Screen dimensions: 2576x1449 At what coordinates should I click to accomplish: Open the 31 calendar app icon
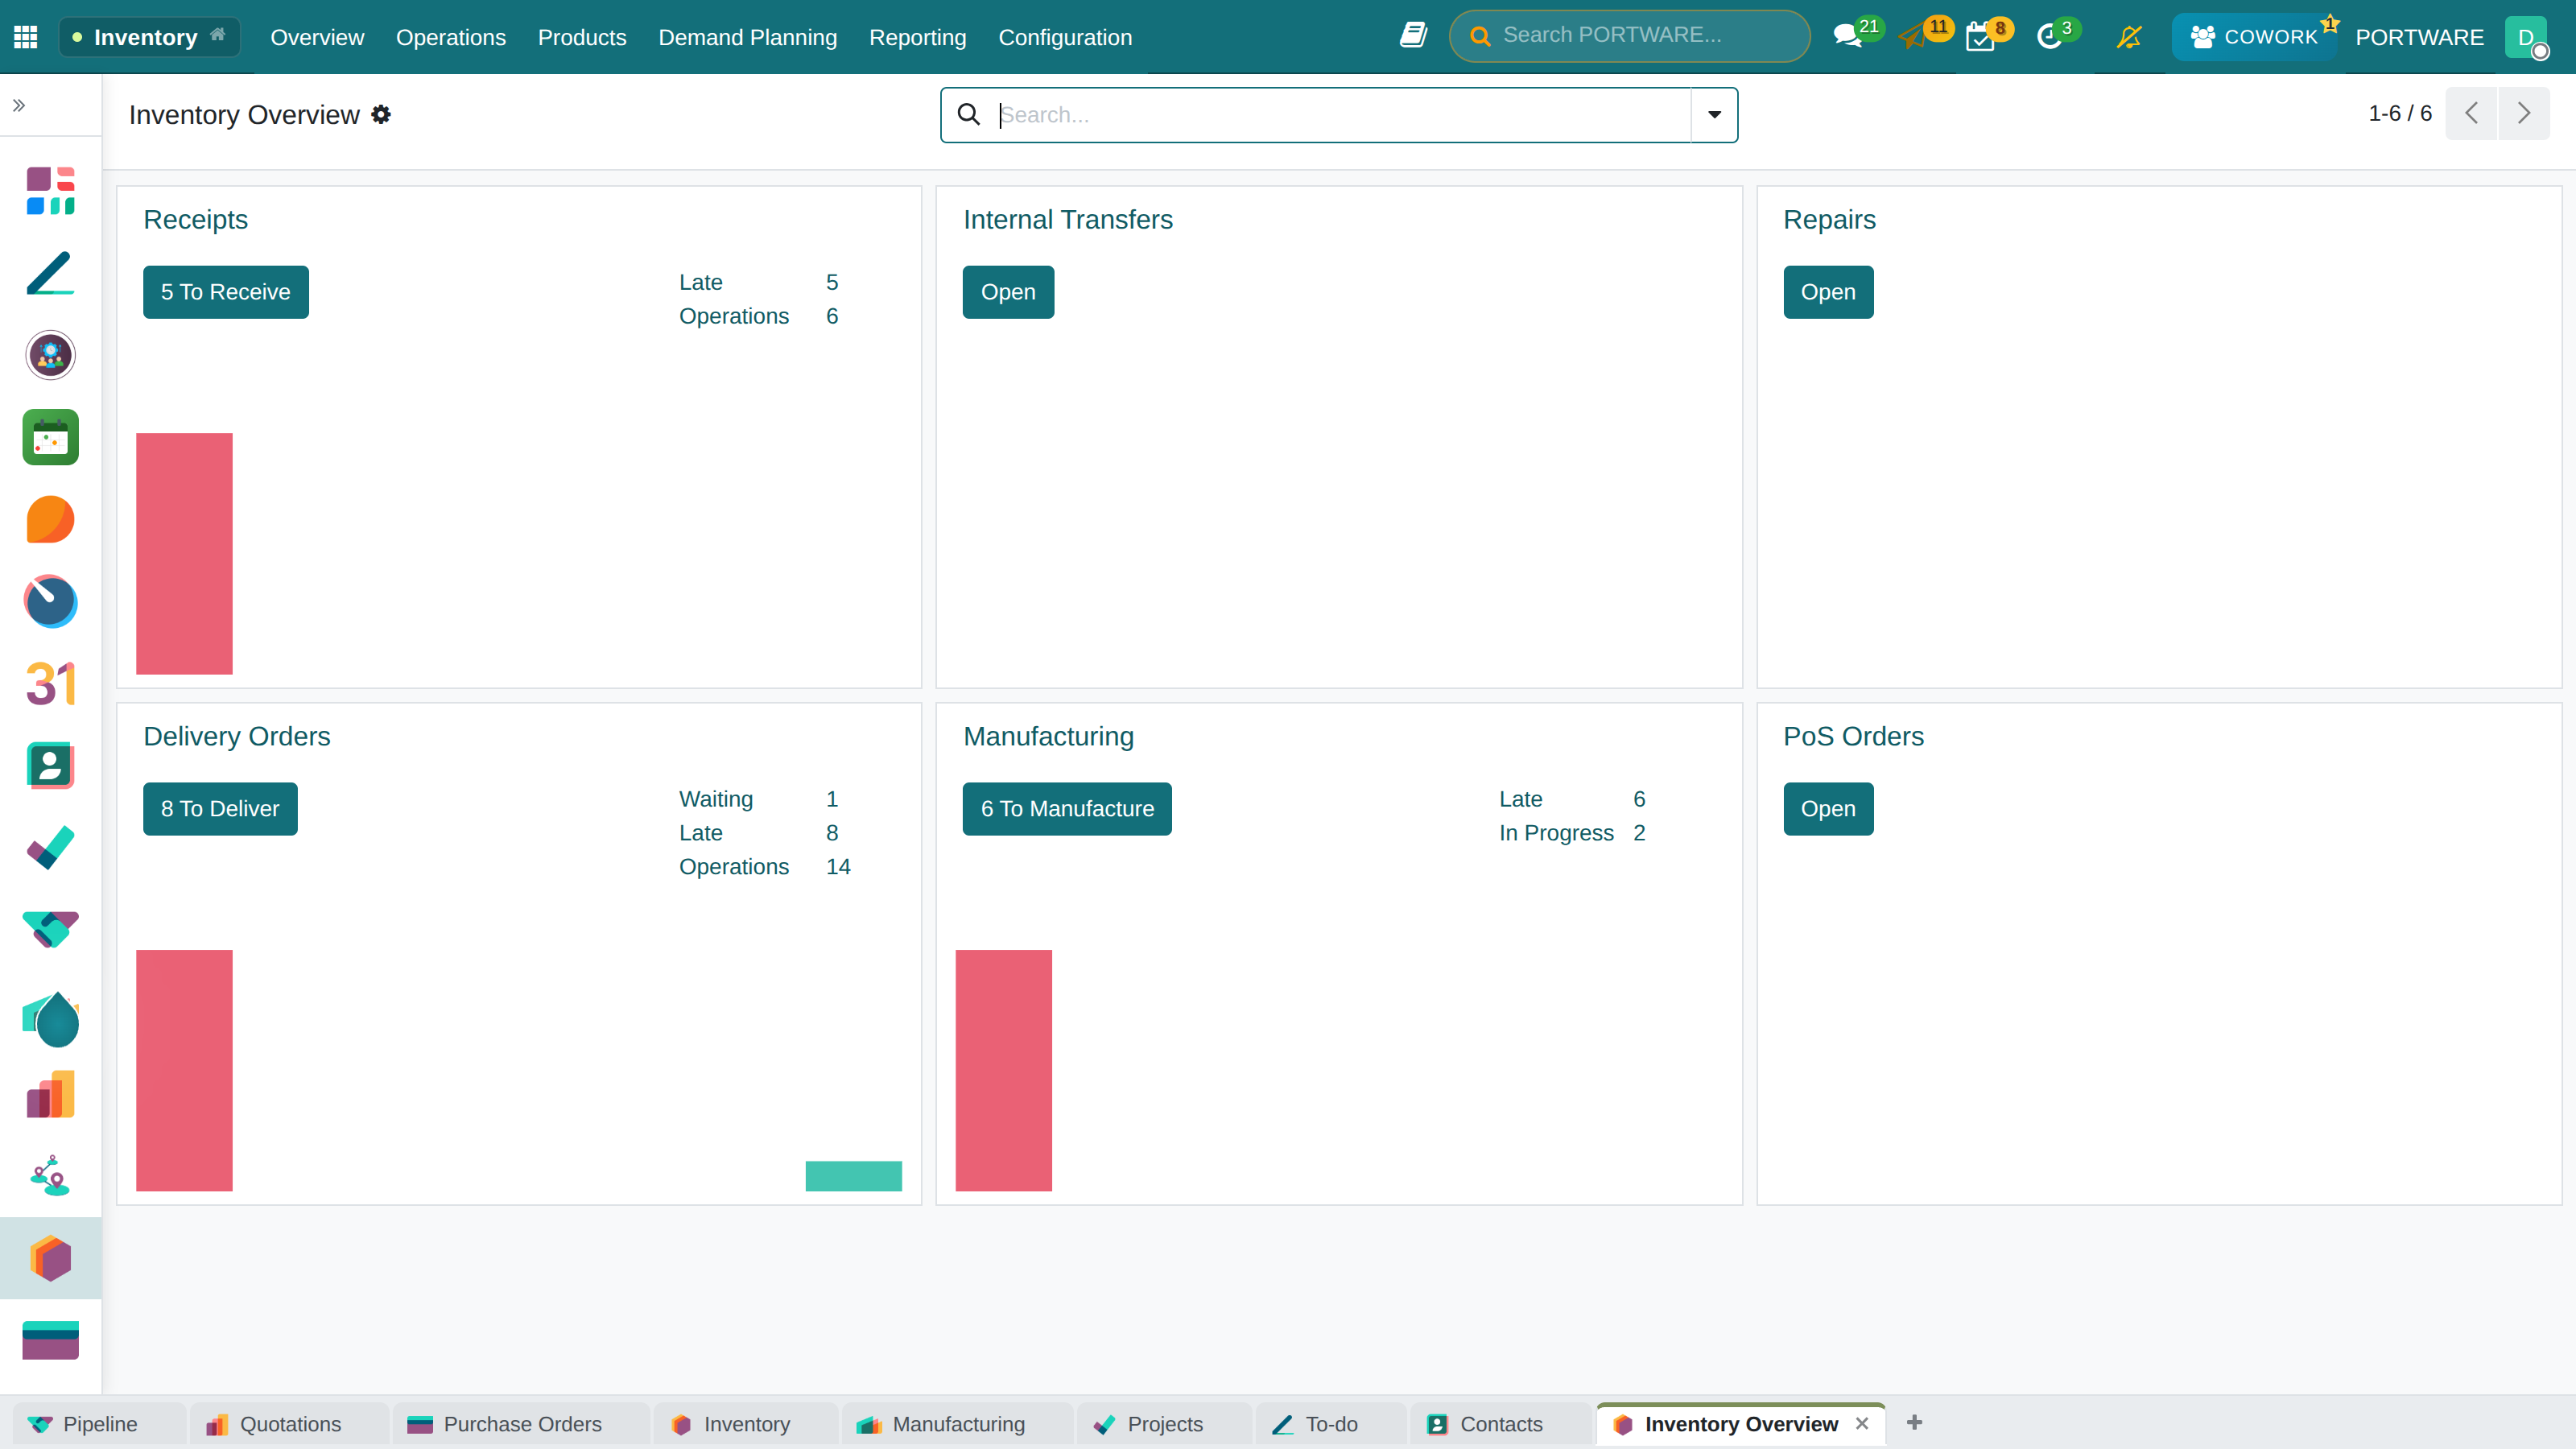[x=50, y=683]
